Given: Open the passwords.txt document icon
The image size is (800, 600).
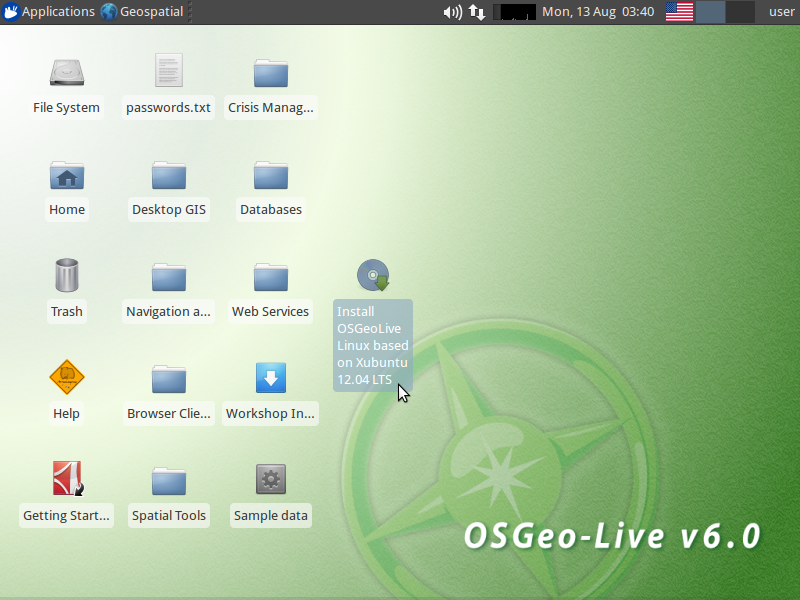Looking at the screenshot, I should click(169, 70).
